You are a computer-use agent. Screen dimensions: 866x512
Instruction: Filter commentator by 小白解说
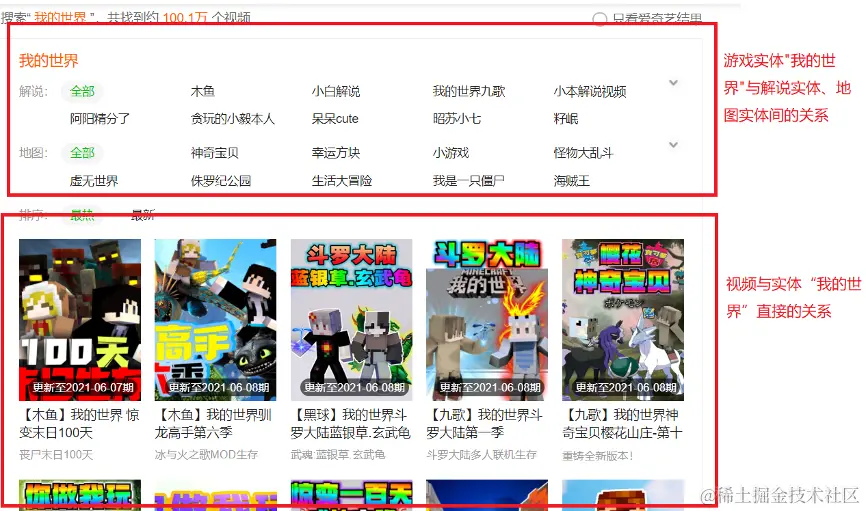pos(336,91)
